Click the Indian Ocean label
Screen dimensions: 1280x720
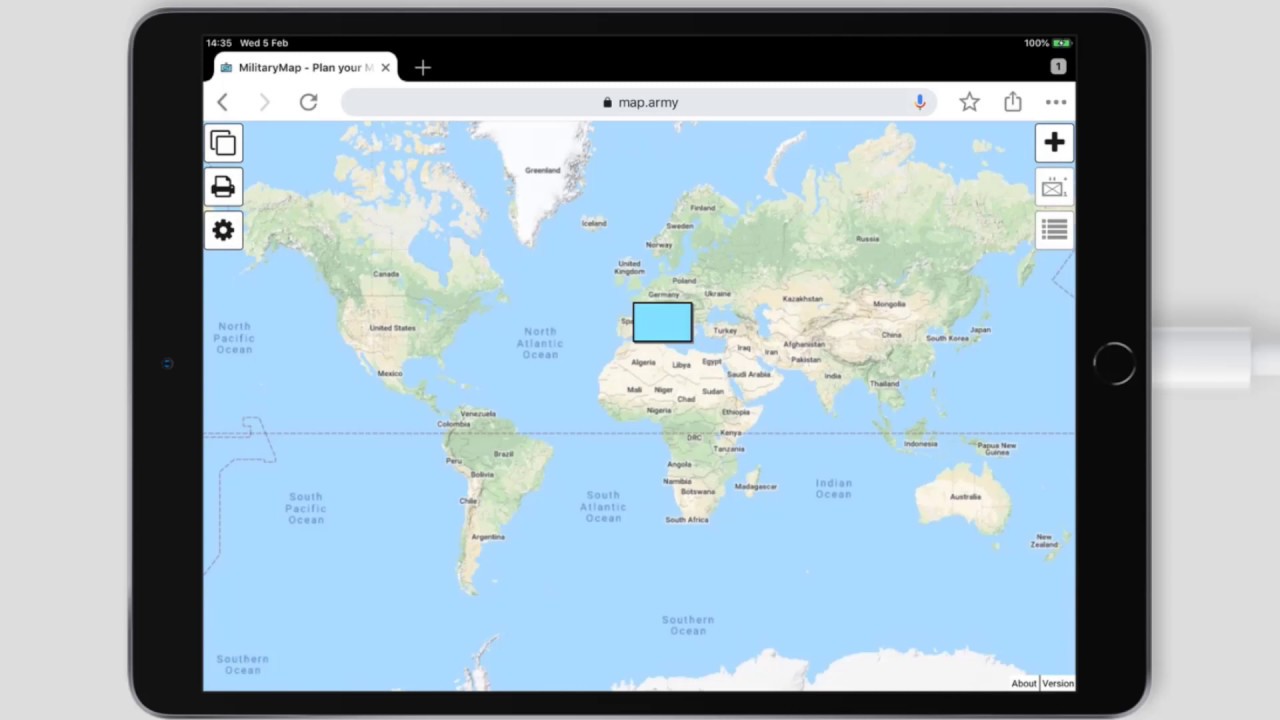[833, 488]
